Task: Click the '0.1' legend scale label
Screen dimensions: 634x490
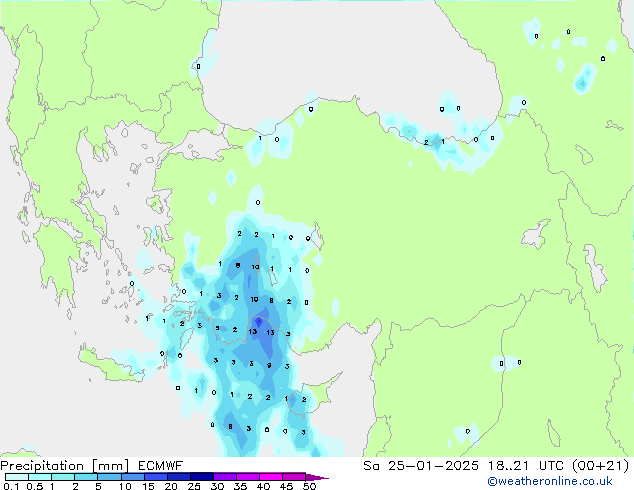Action: (11, 486)
